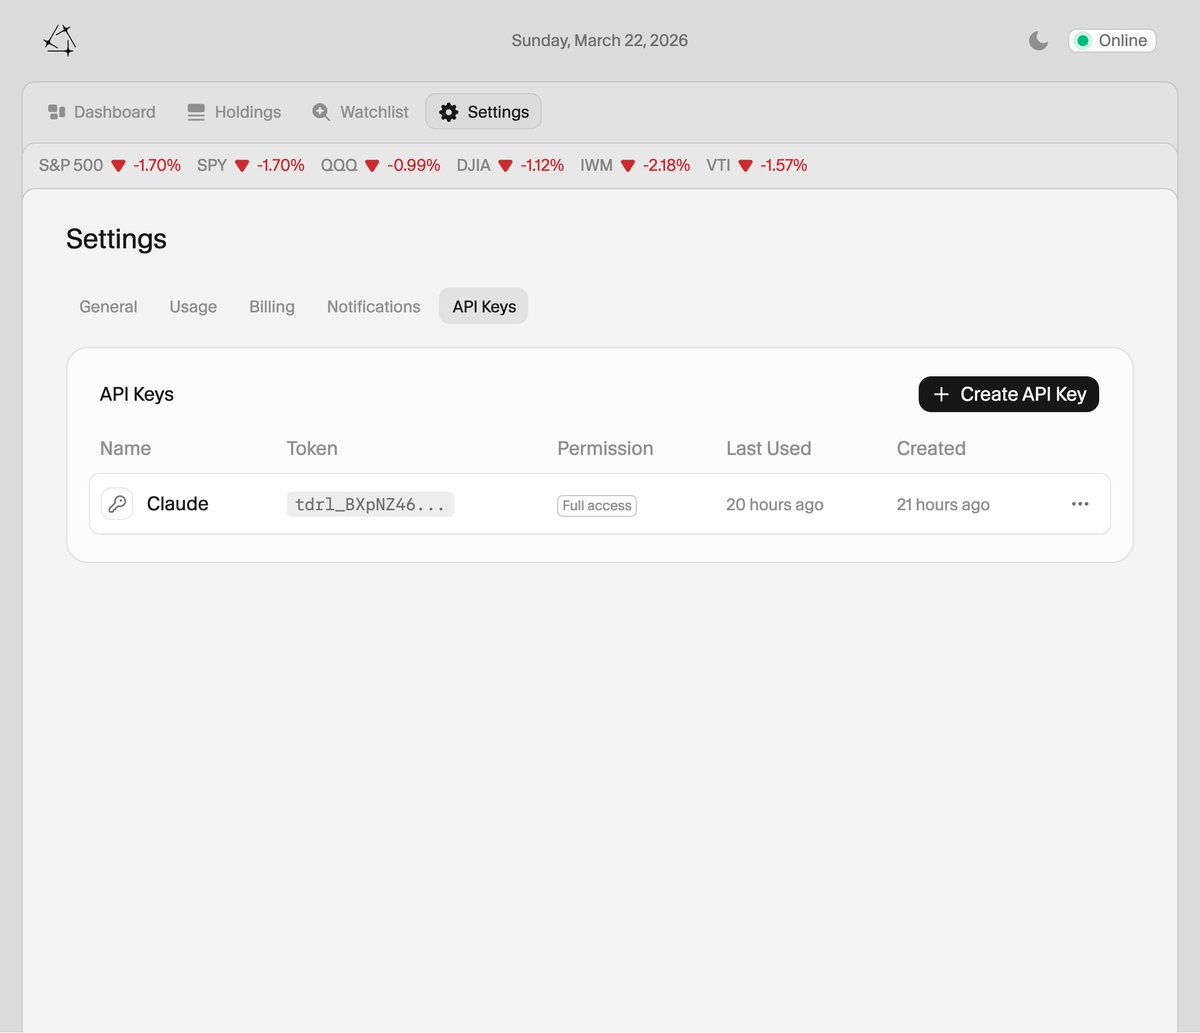Go to the Watchlist tab
This screenshot has width=1200, height=1033.
coord(360,112)
